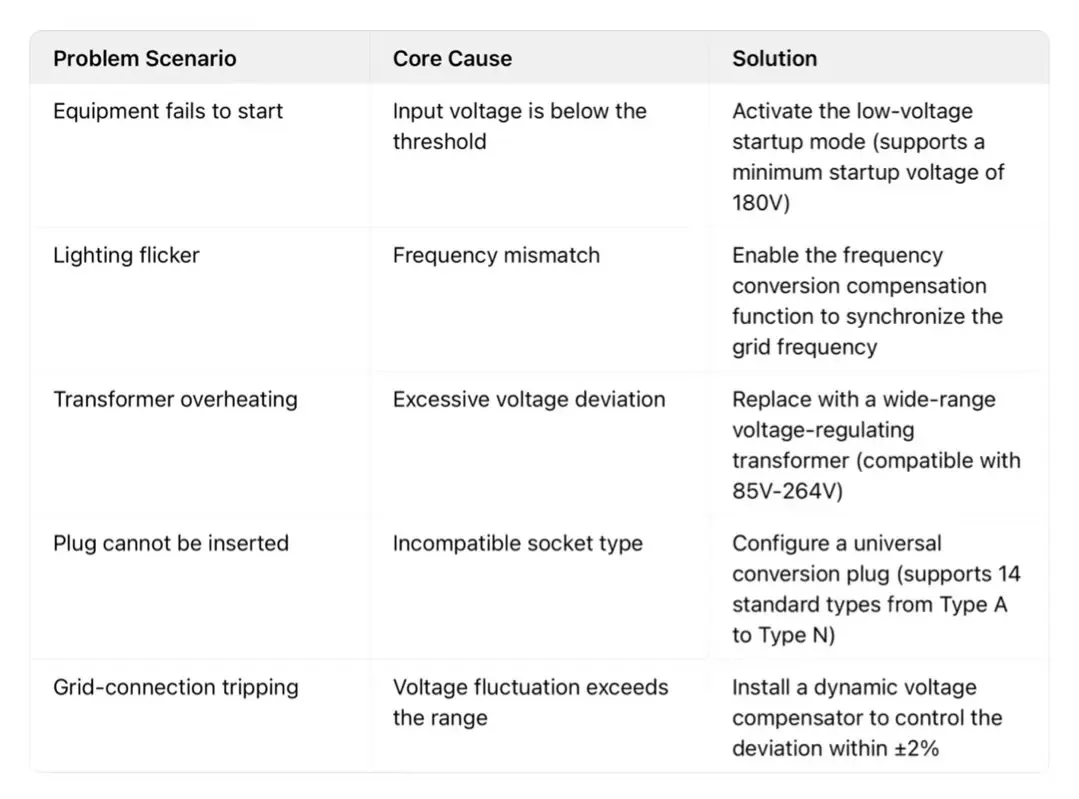
Task: Select the 'Plug cannot be inserted' cell
Action: [170, 543]
